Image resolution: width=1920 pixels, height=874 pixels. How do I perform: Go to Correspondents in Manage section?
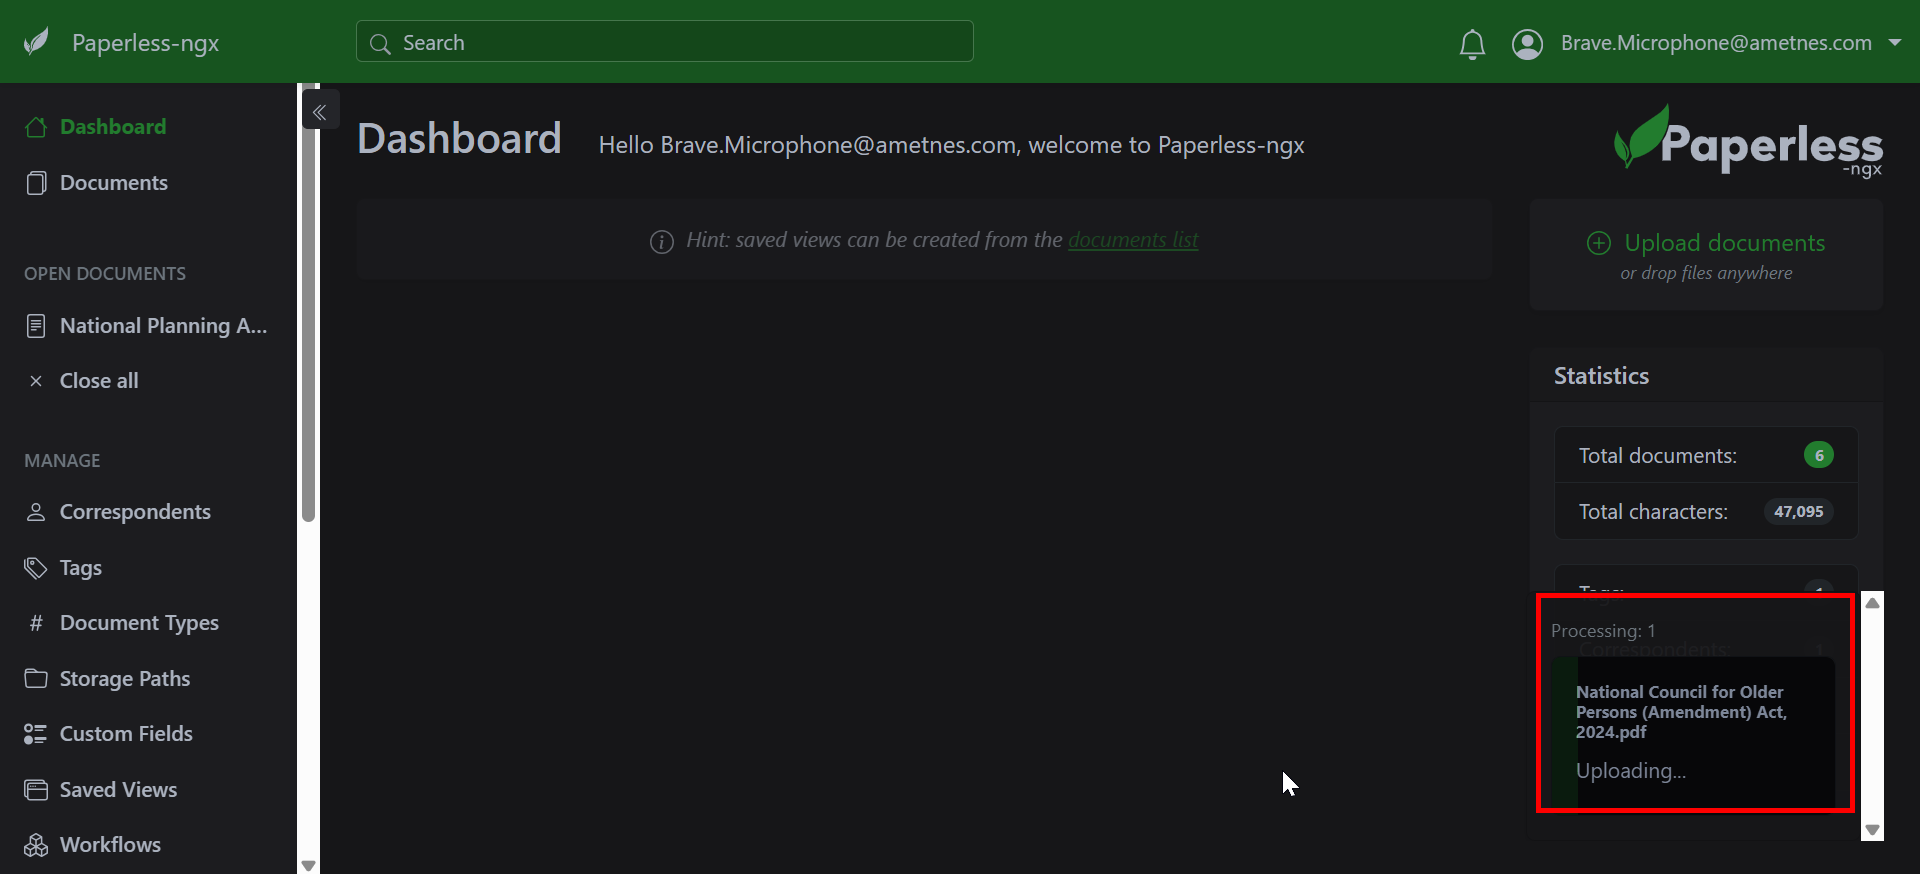[134, 512]
